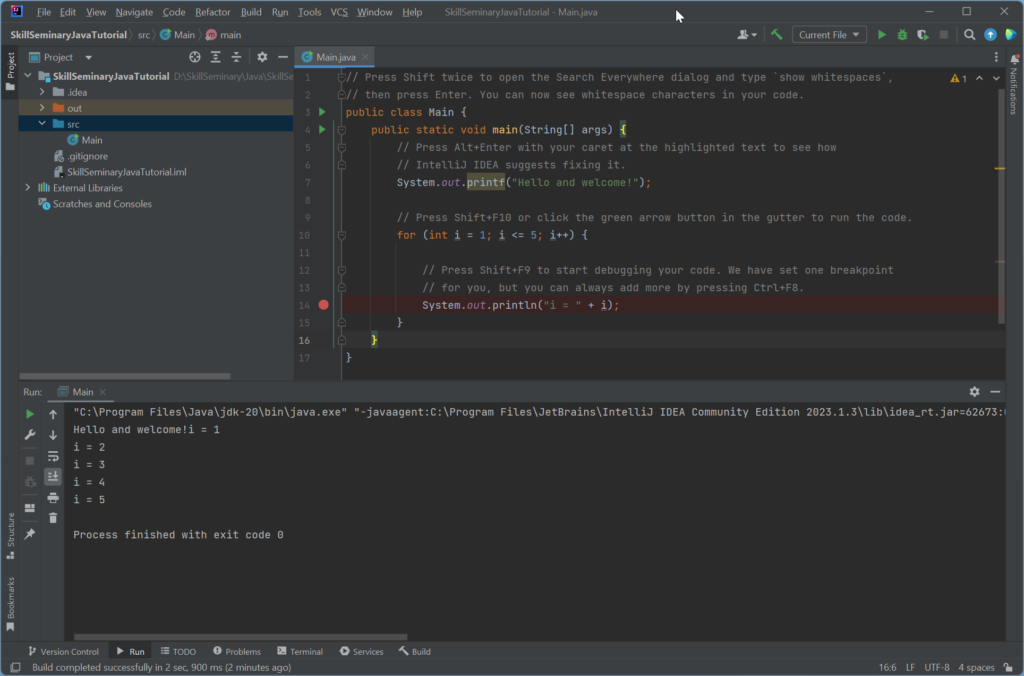Remove the breakpoint on line 14

pyautogui.click(x=323, y=305)
